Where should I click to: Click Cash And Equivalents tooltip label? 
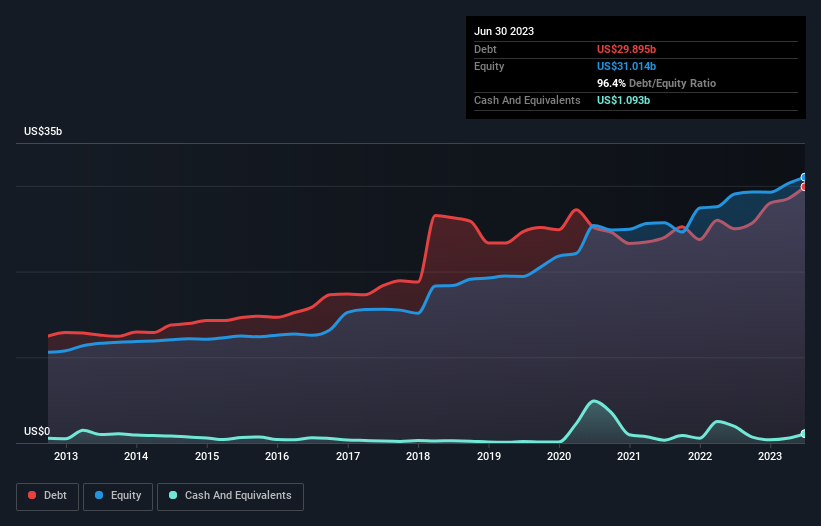527,100
